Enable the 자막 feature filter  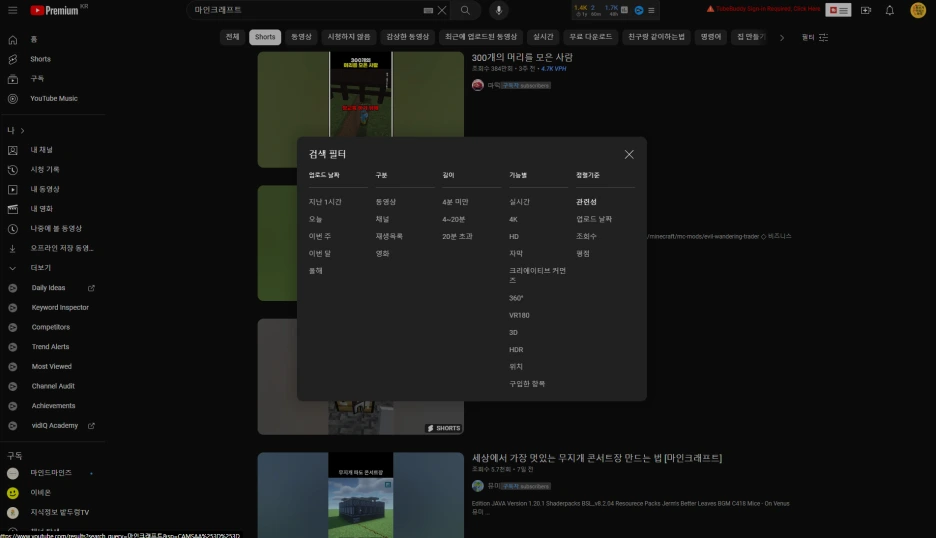(516, 254)
